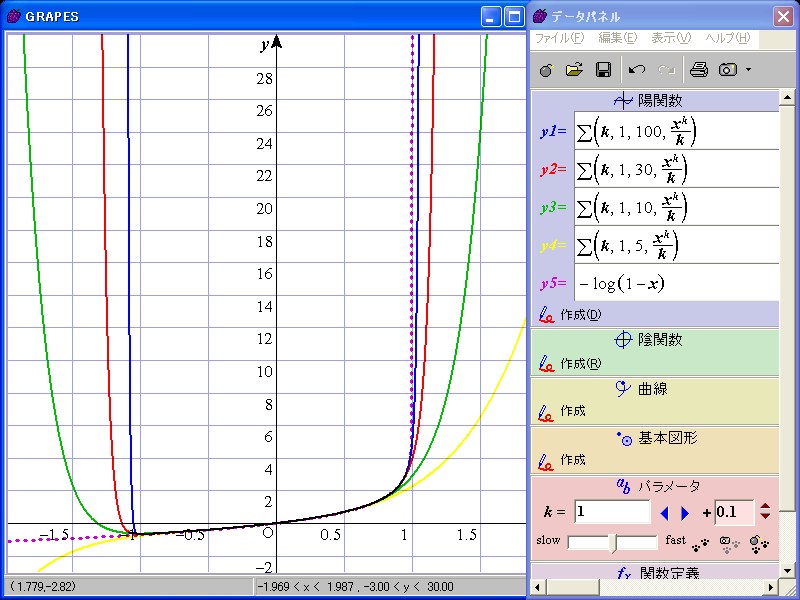This screenshot has width=800, height=600.
Task: Expand the 関数定義 section header
Action: tap(655, 573)
